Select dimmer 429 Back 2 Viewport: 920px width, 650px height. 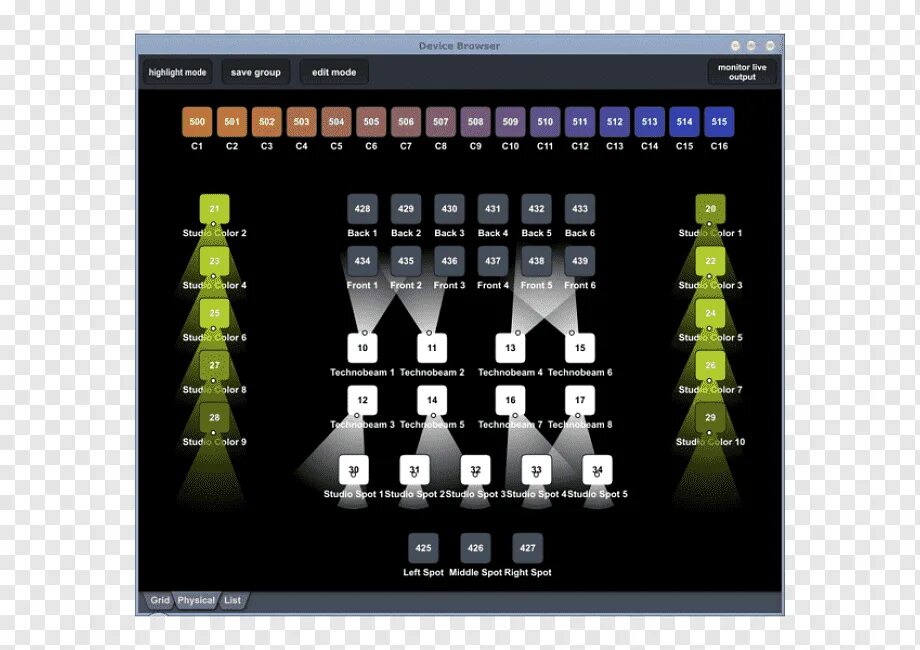point(406,209)
